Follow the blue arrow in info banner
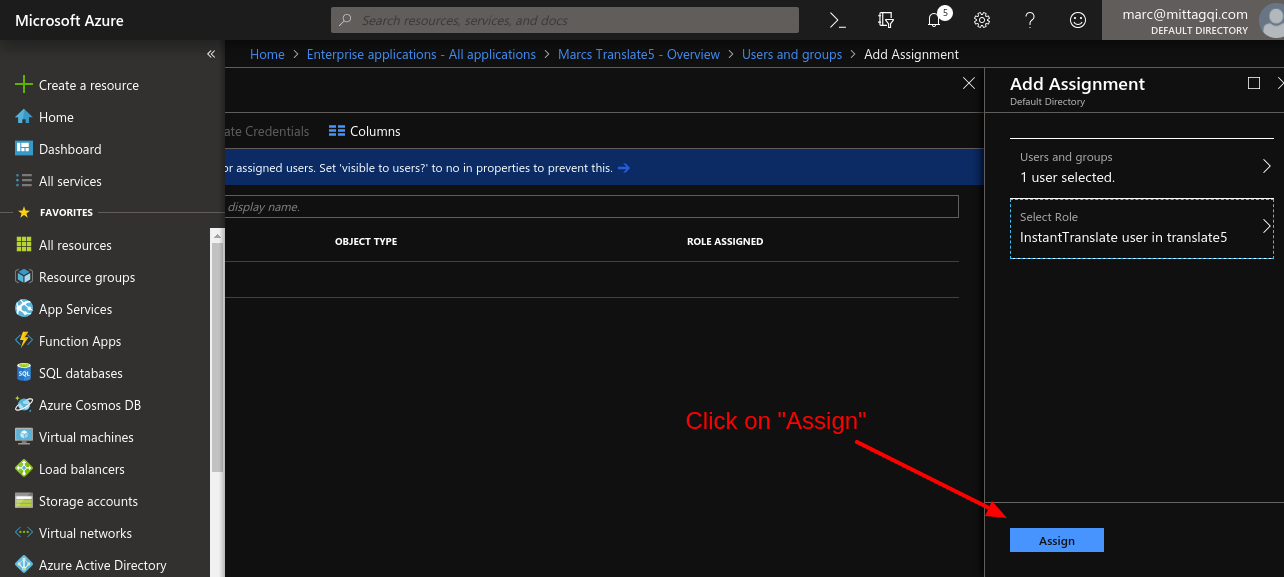 (624, 168)
